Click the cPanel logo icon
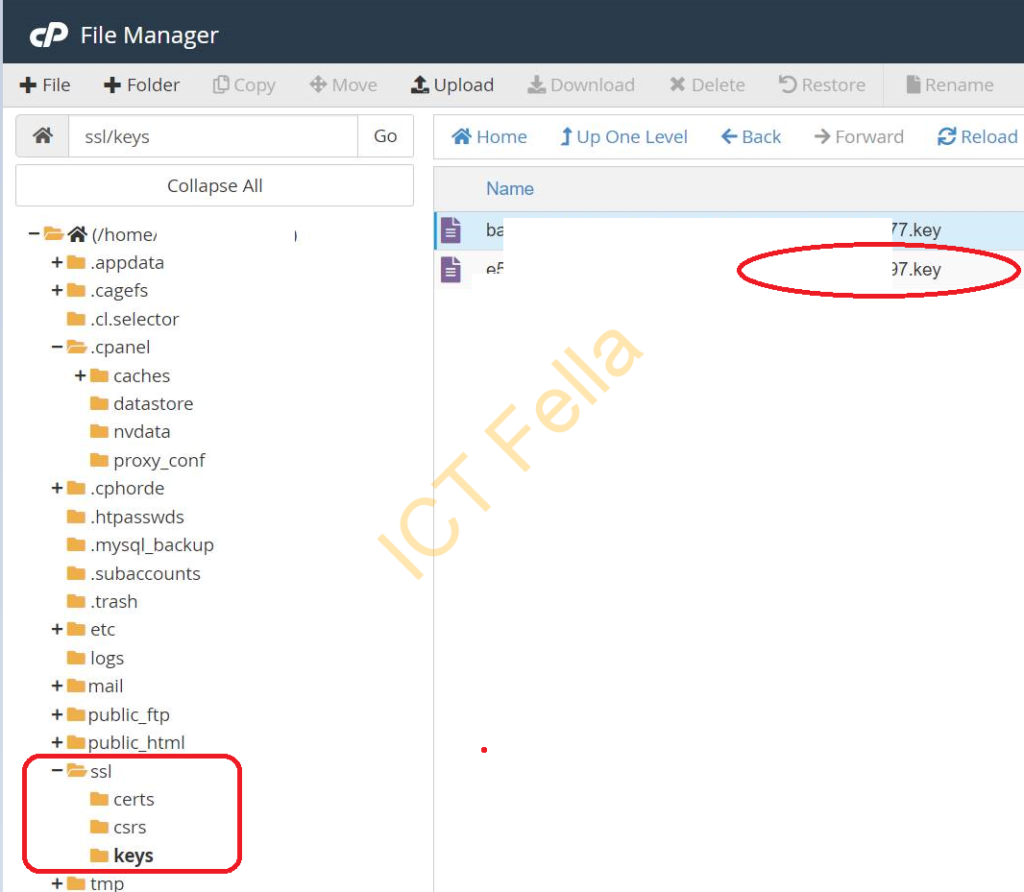 pyautogui.click(x=47, y=36)
